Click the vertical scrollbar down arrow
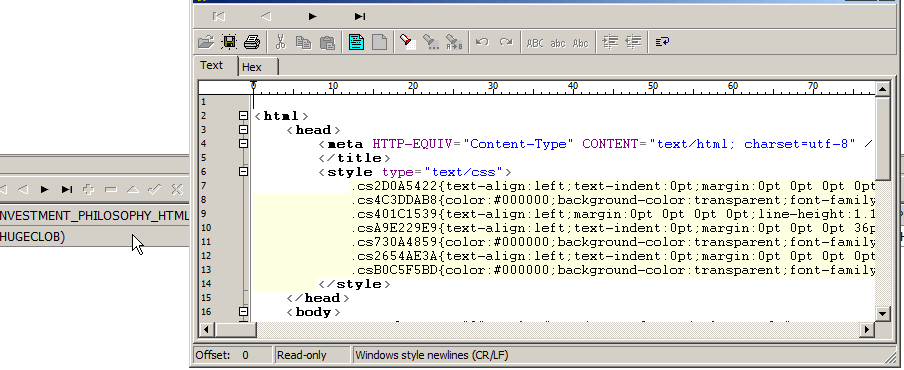This screenshot has width=904, height=370. (x=883, y=314)
